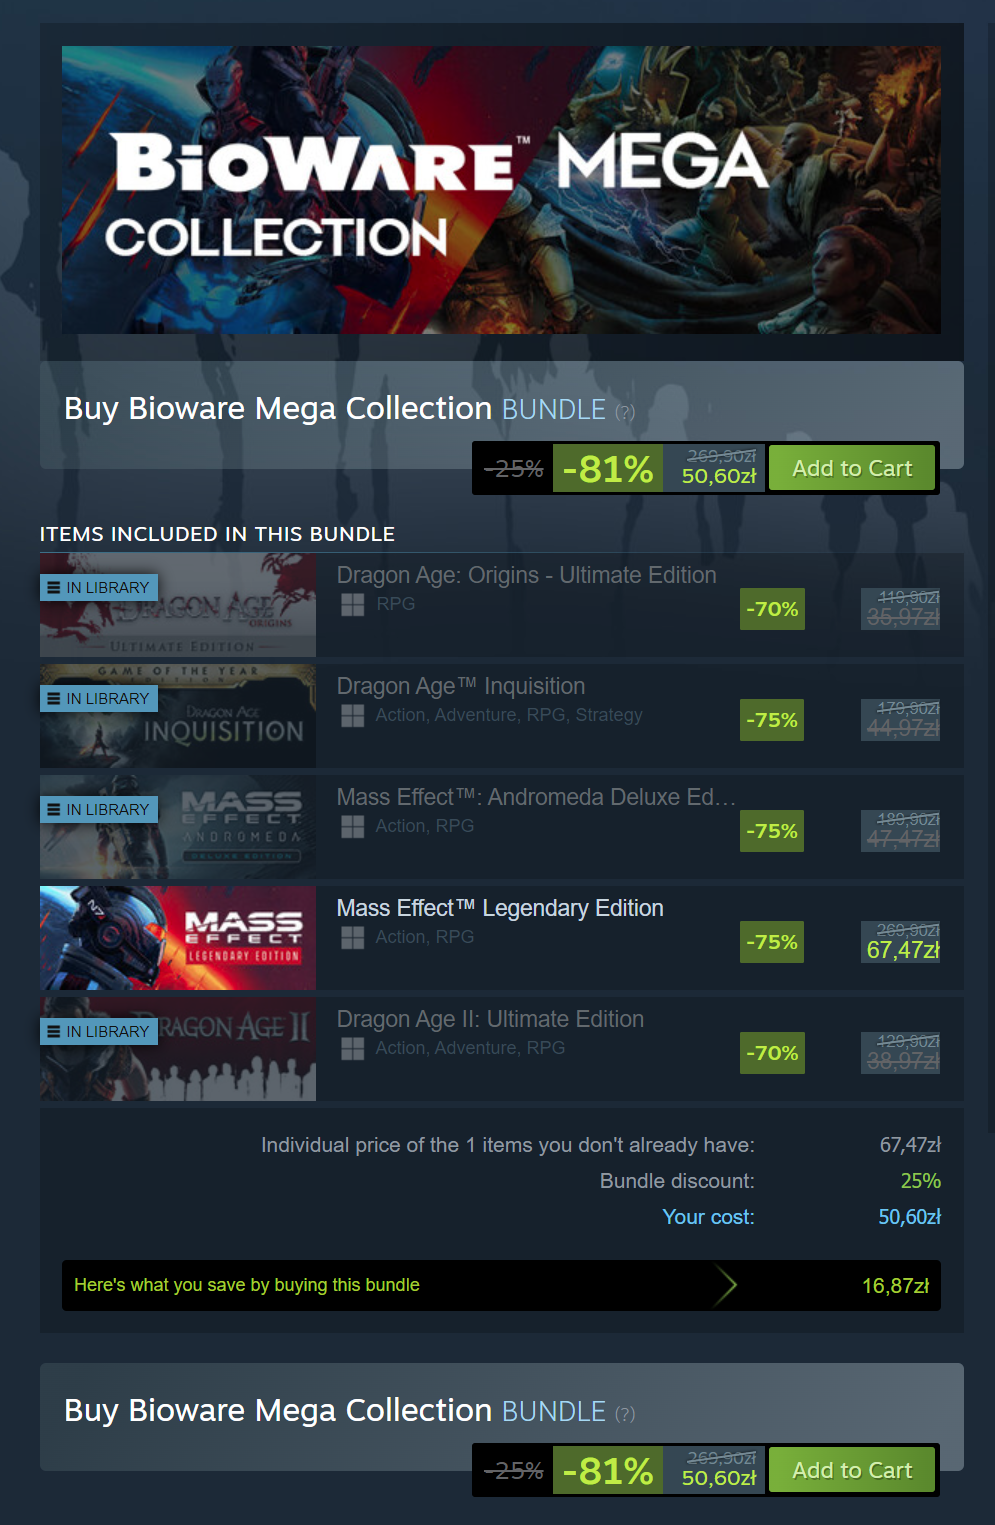Click the top Add to Cart button
This screenshot has width=995, height=1525.
pos(852,468)
